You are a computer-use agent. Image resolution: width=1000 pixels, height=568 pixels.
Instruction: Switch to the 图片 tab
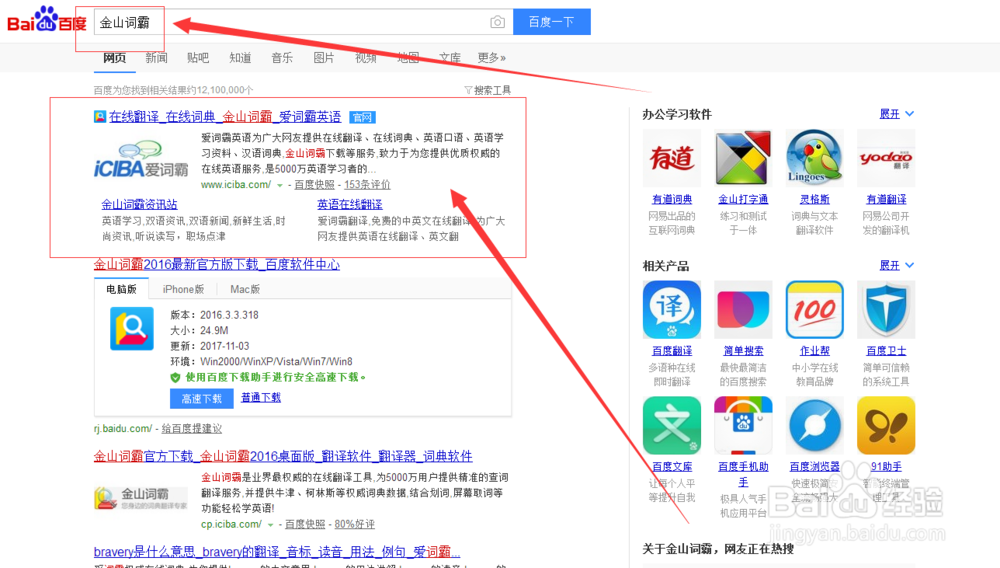(x=324, y=58)
